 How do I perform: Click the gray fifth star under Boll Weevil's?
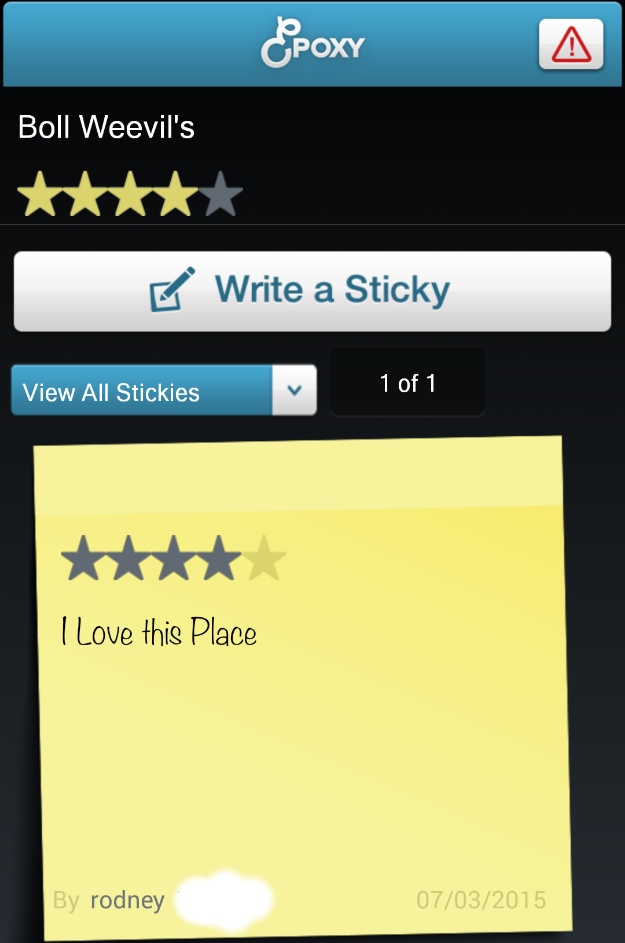(x=221, y=195)
